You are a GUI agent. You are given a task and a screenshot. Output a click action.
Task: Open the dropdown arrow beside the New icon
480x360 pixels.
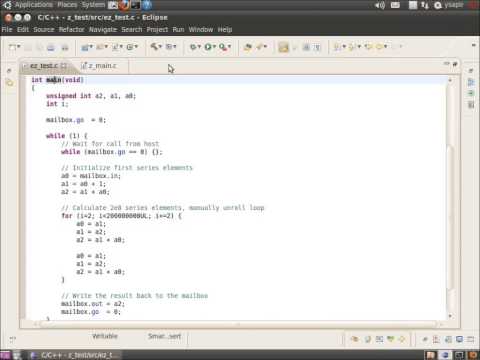[19, 47]
